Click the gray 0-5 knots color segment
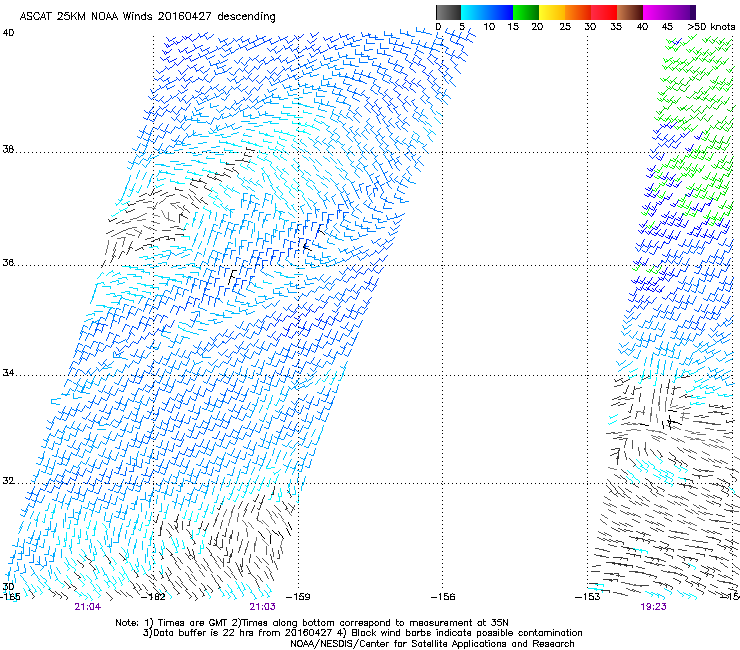 [x=448, y=12]
